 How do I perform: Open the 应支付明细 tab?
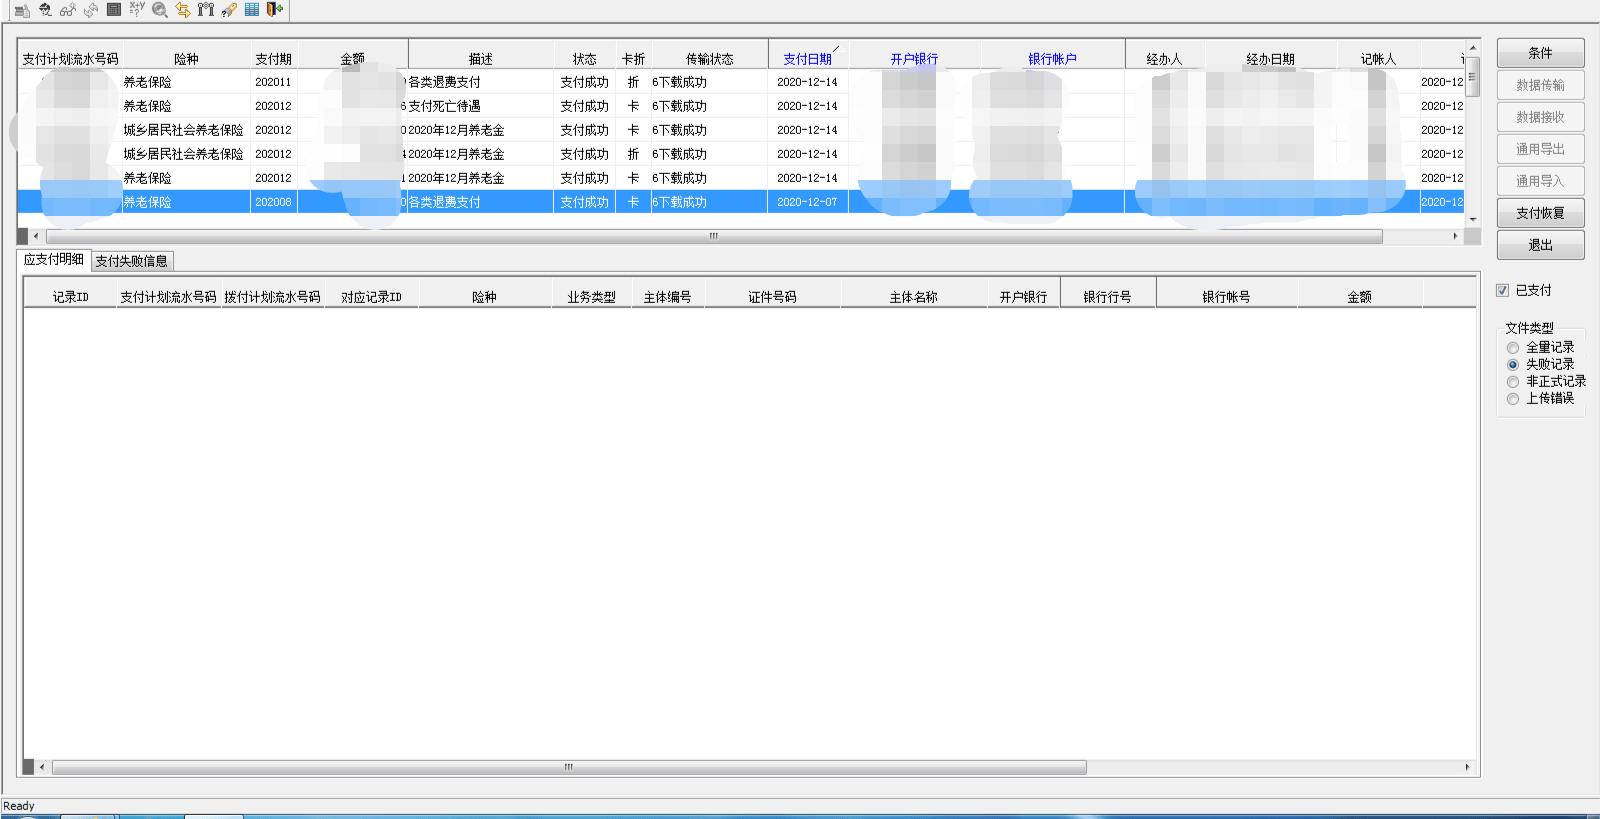[x=54, y=259]
